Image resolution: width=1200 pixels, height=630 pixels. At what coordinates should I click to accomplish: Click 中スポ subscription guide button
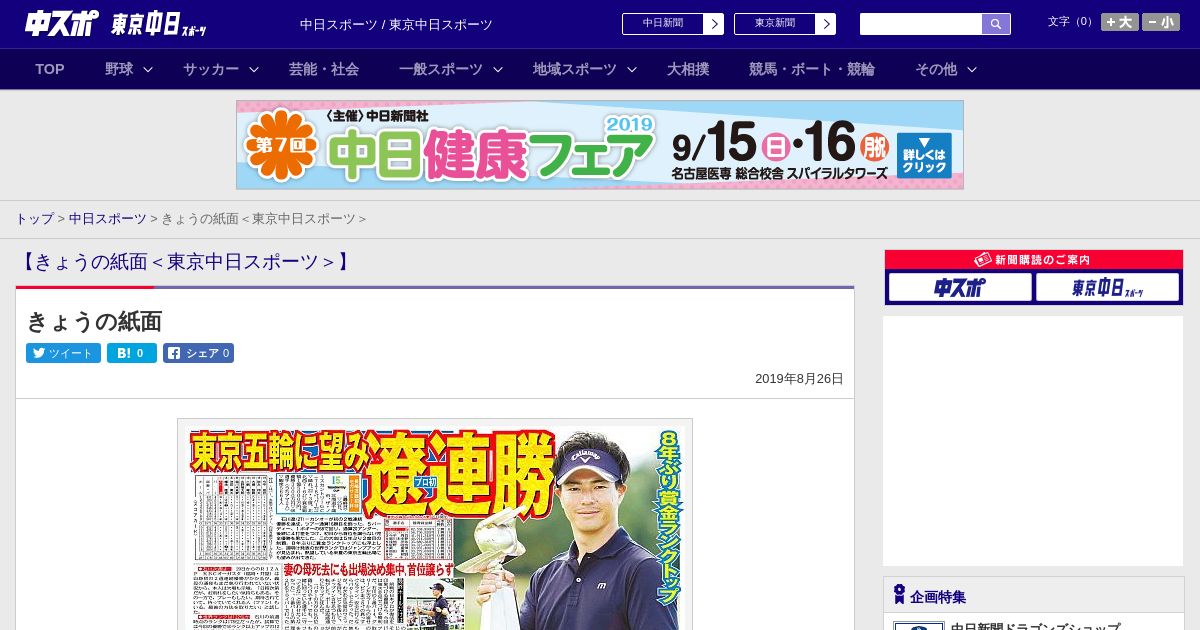960,288
